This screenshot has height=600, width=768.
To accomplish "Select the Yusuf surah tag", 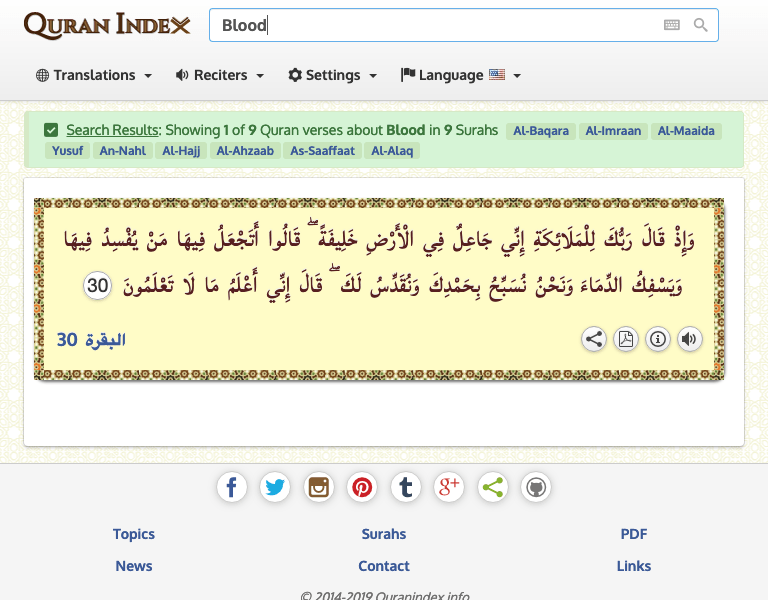I will [x=67, y=151].
